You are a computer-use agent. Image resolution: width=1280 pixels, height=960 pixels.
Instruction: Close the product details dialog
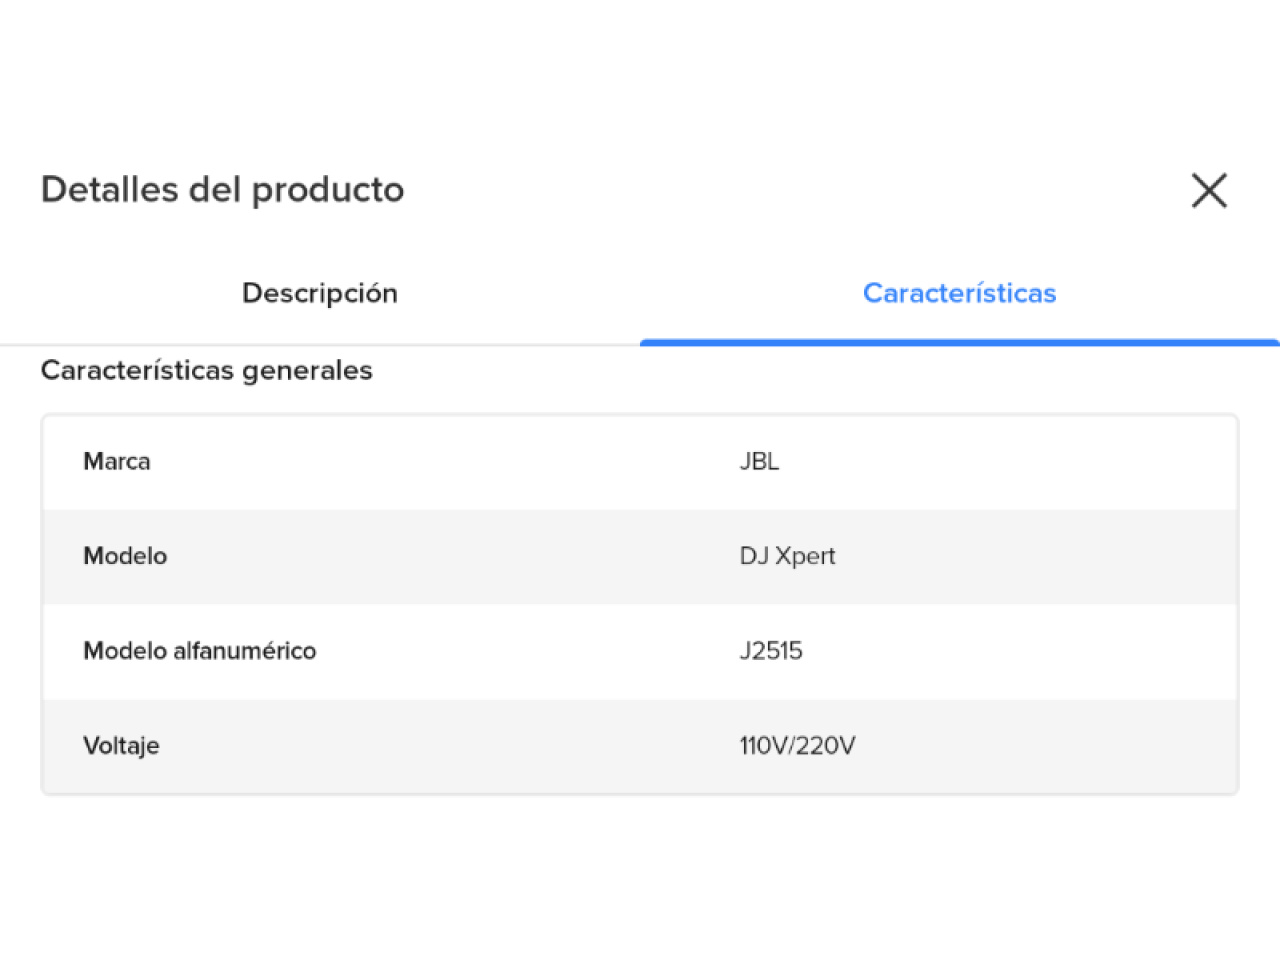1209,190
